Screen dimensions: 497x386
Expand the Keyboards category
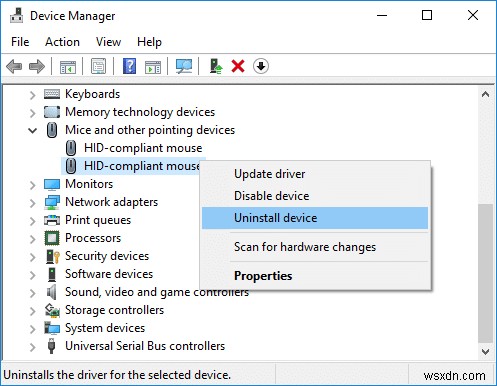point(32,95)
